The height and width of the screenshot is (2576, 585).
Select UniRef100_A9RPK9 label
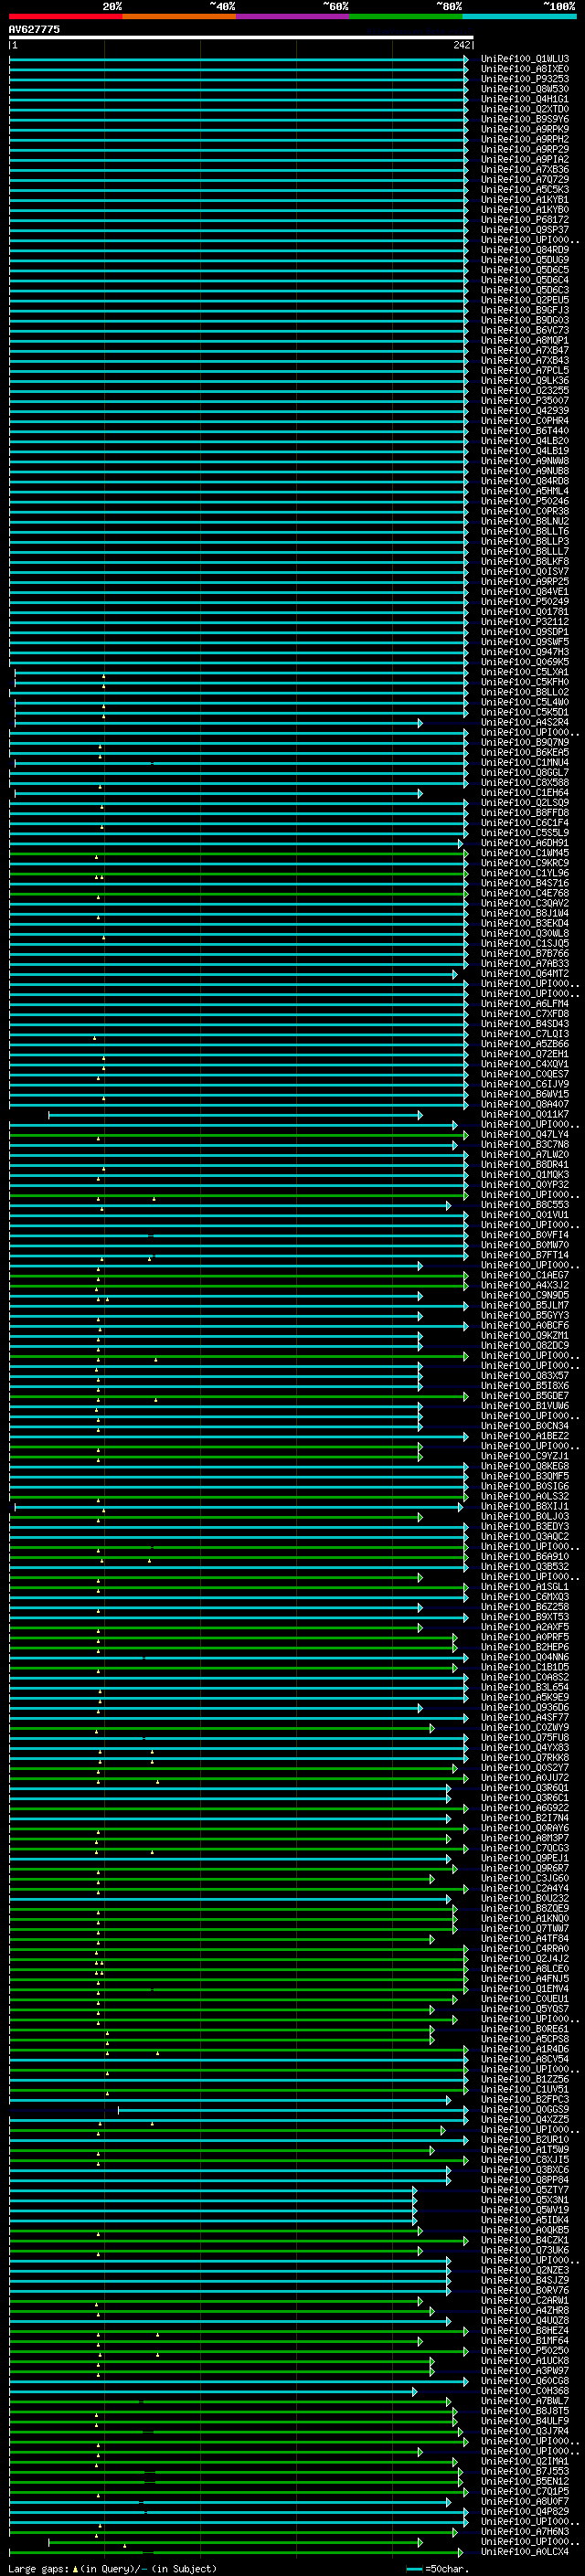[x=525, y=129]
